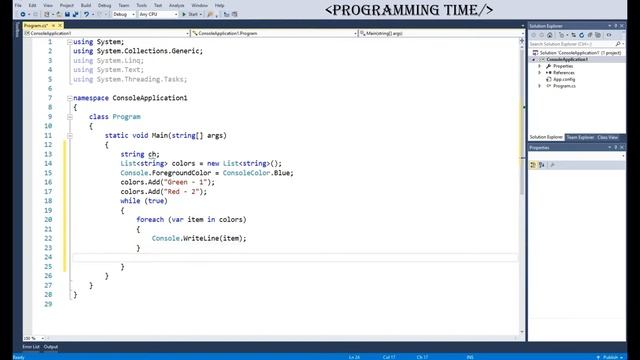640x360 pixels.
Task: Collapse the class Program block
Action: click(x=70, y=117)
